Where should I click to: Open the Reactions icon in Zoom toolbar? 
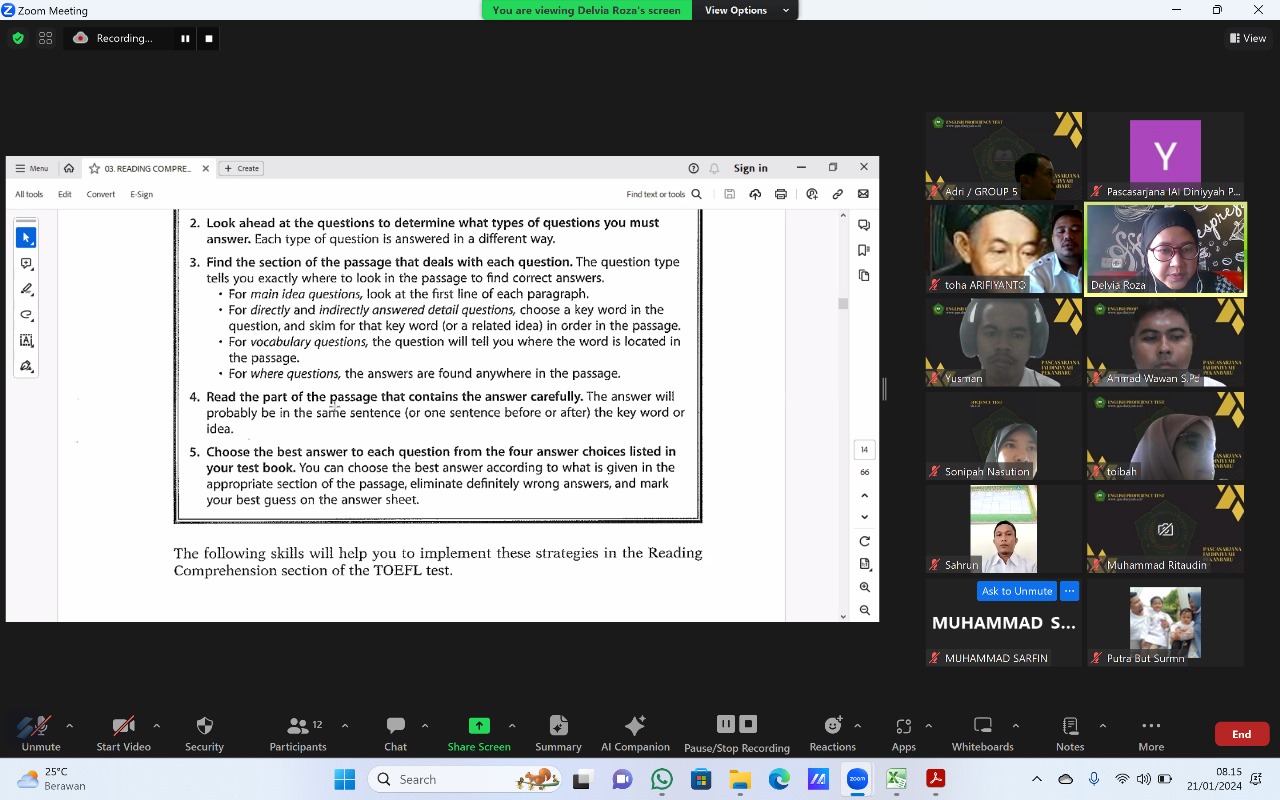pyautogui.click(x=832, y=727)
